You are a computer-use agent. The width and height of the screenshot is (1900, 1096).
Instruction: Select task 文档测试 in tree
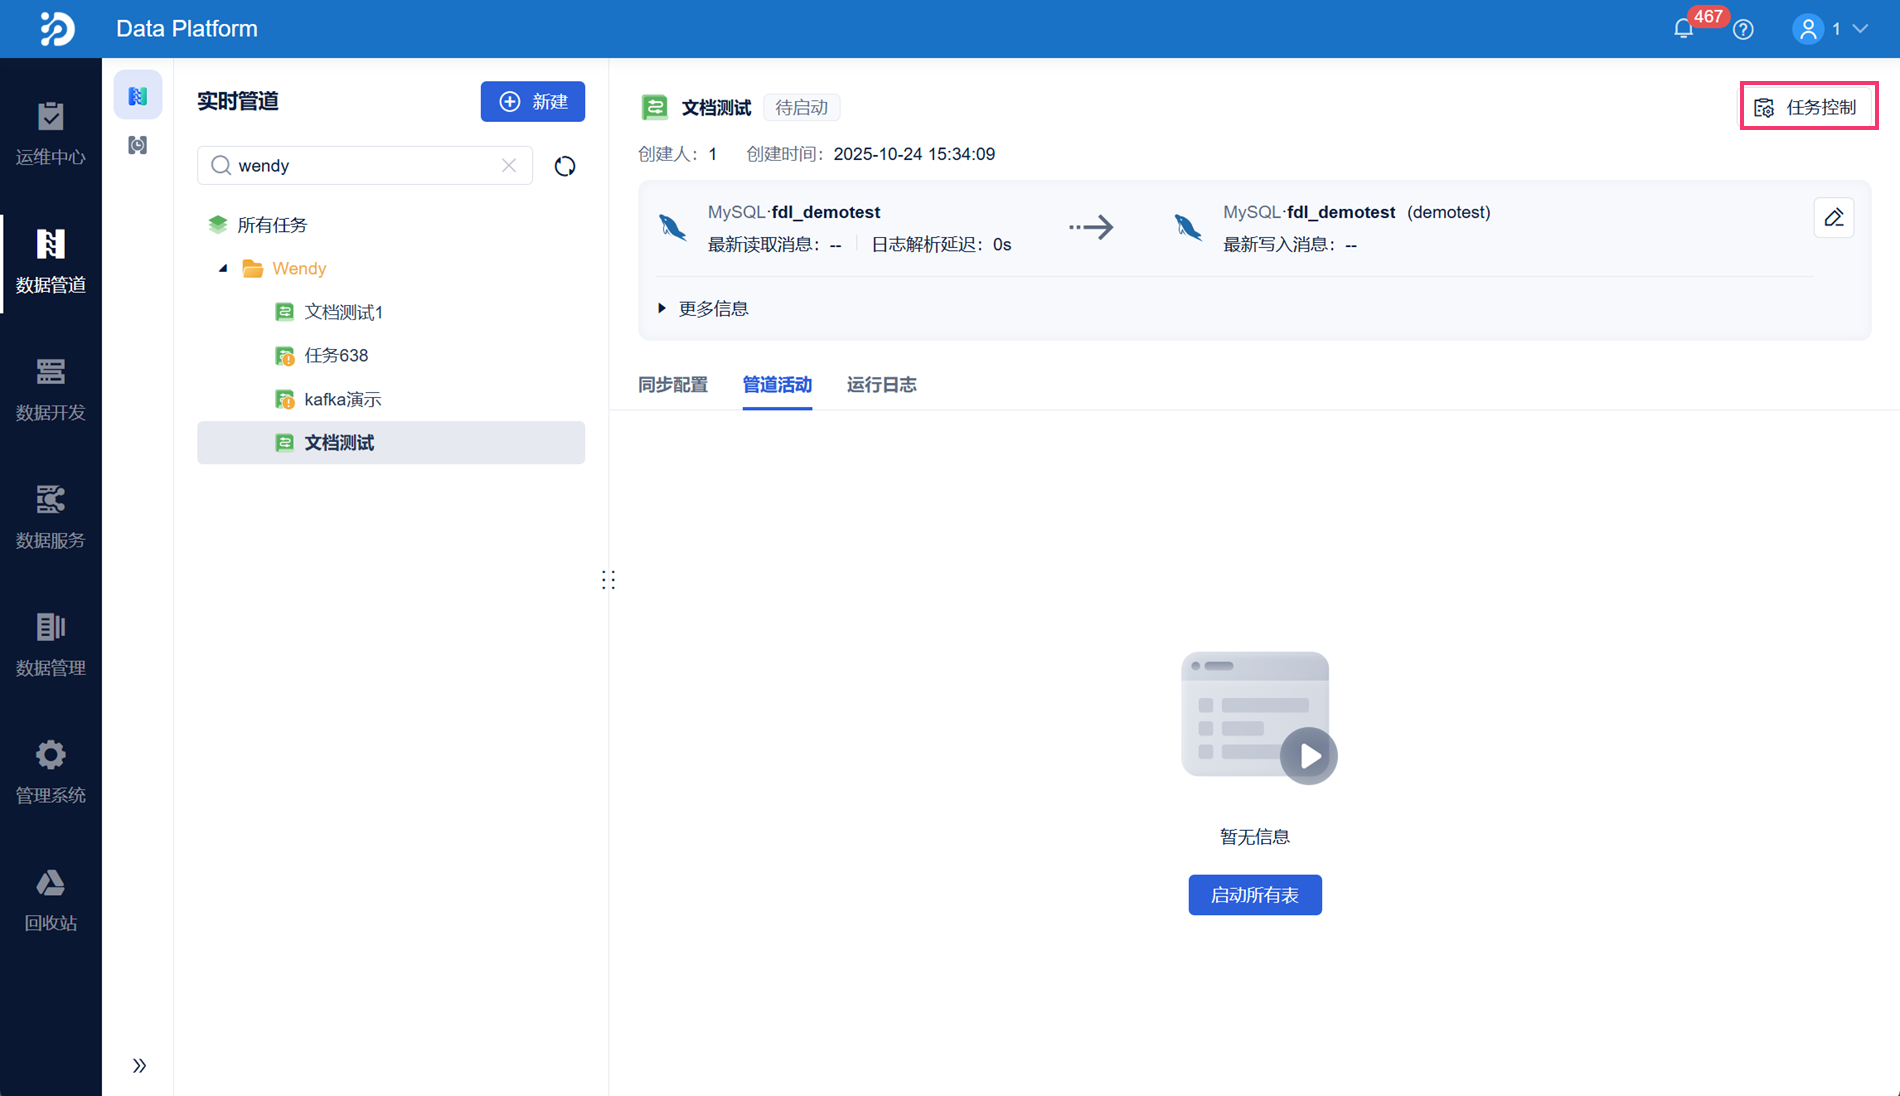click(391, 442)
